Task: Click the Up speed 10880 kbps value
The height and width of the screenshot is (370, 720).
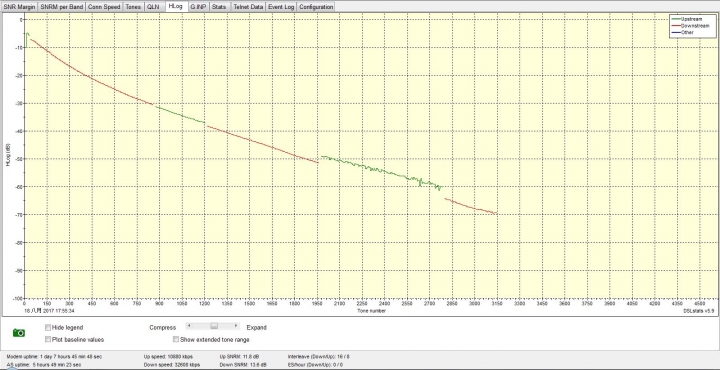Action: (x=168, y=357)
